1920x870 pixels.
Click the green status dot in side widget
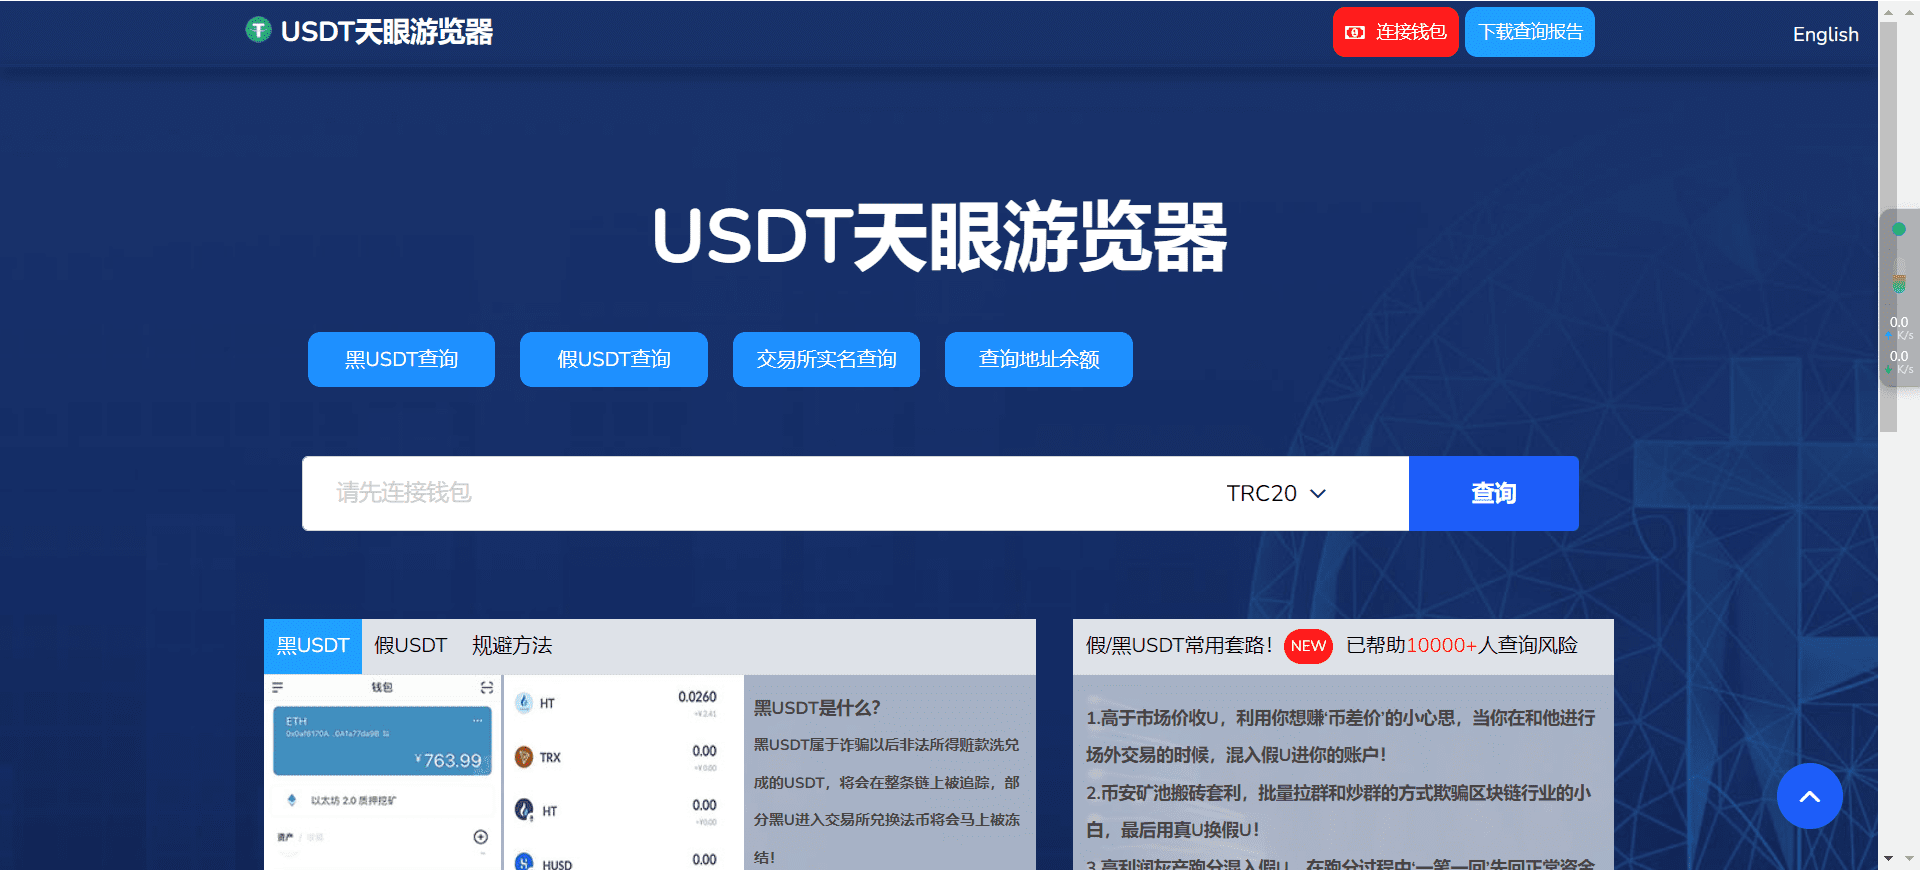[x=1899, y=229]
